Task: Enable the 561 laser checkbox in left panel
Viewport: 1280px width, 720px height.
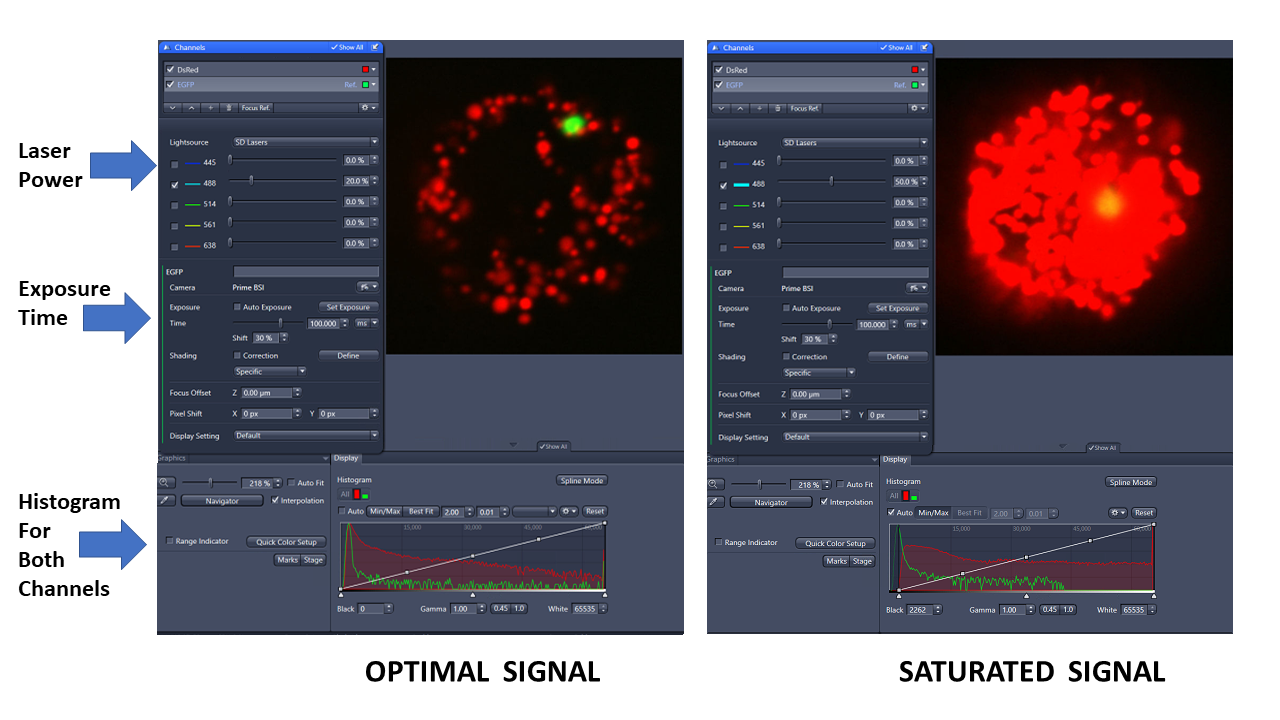Action: 175,225
